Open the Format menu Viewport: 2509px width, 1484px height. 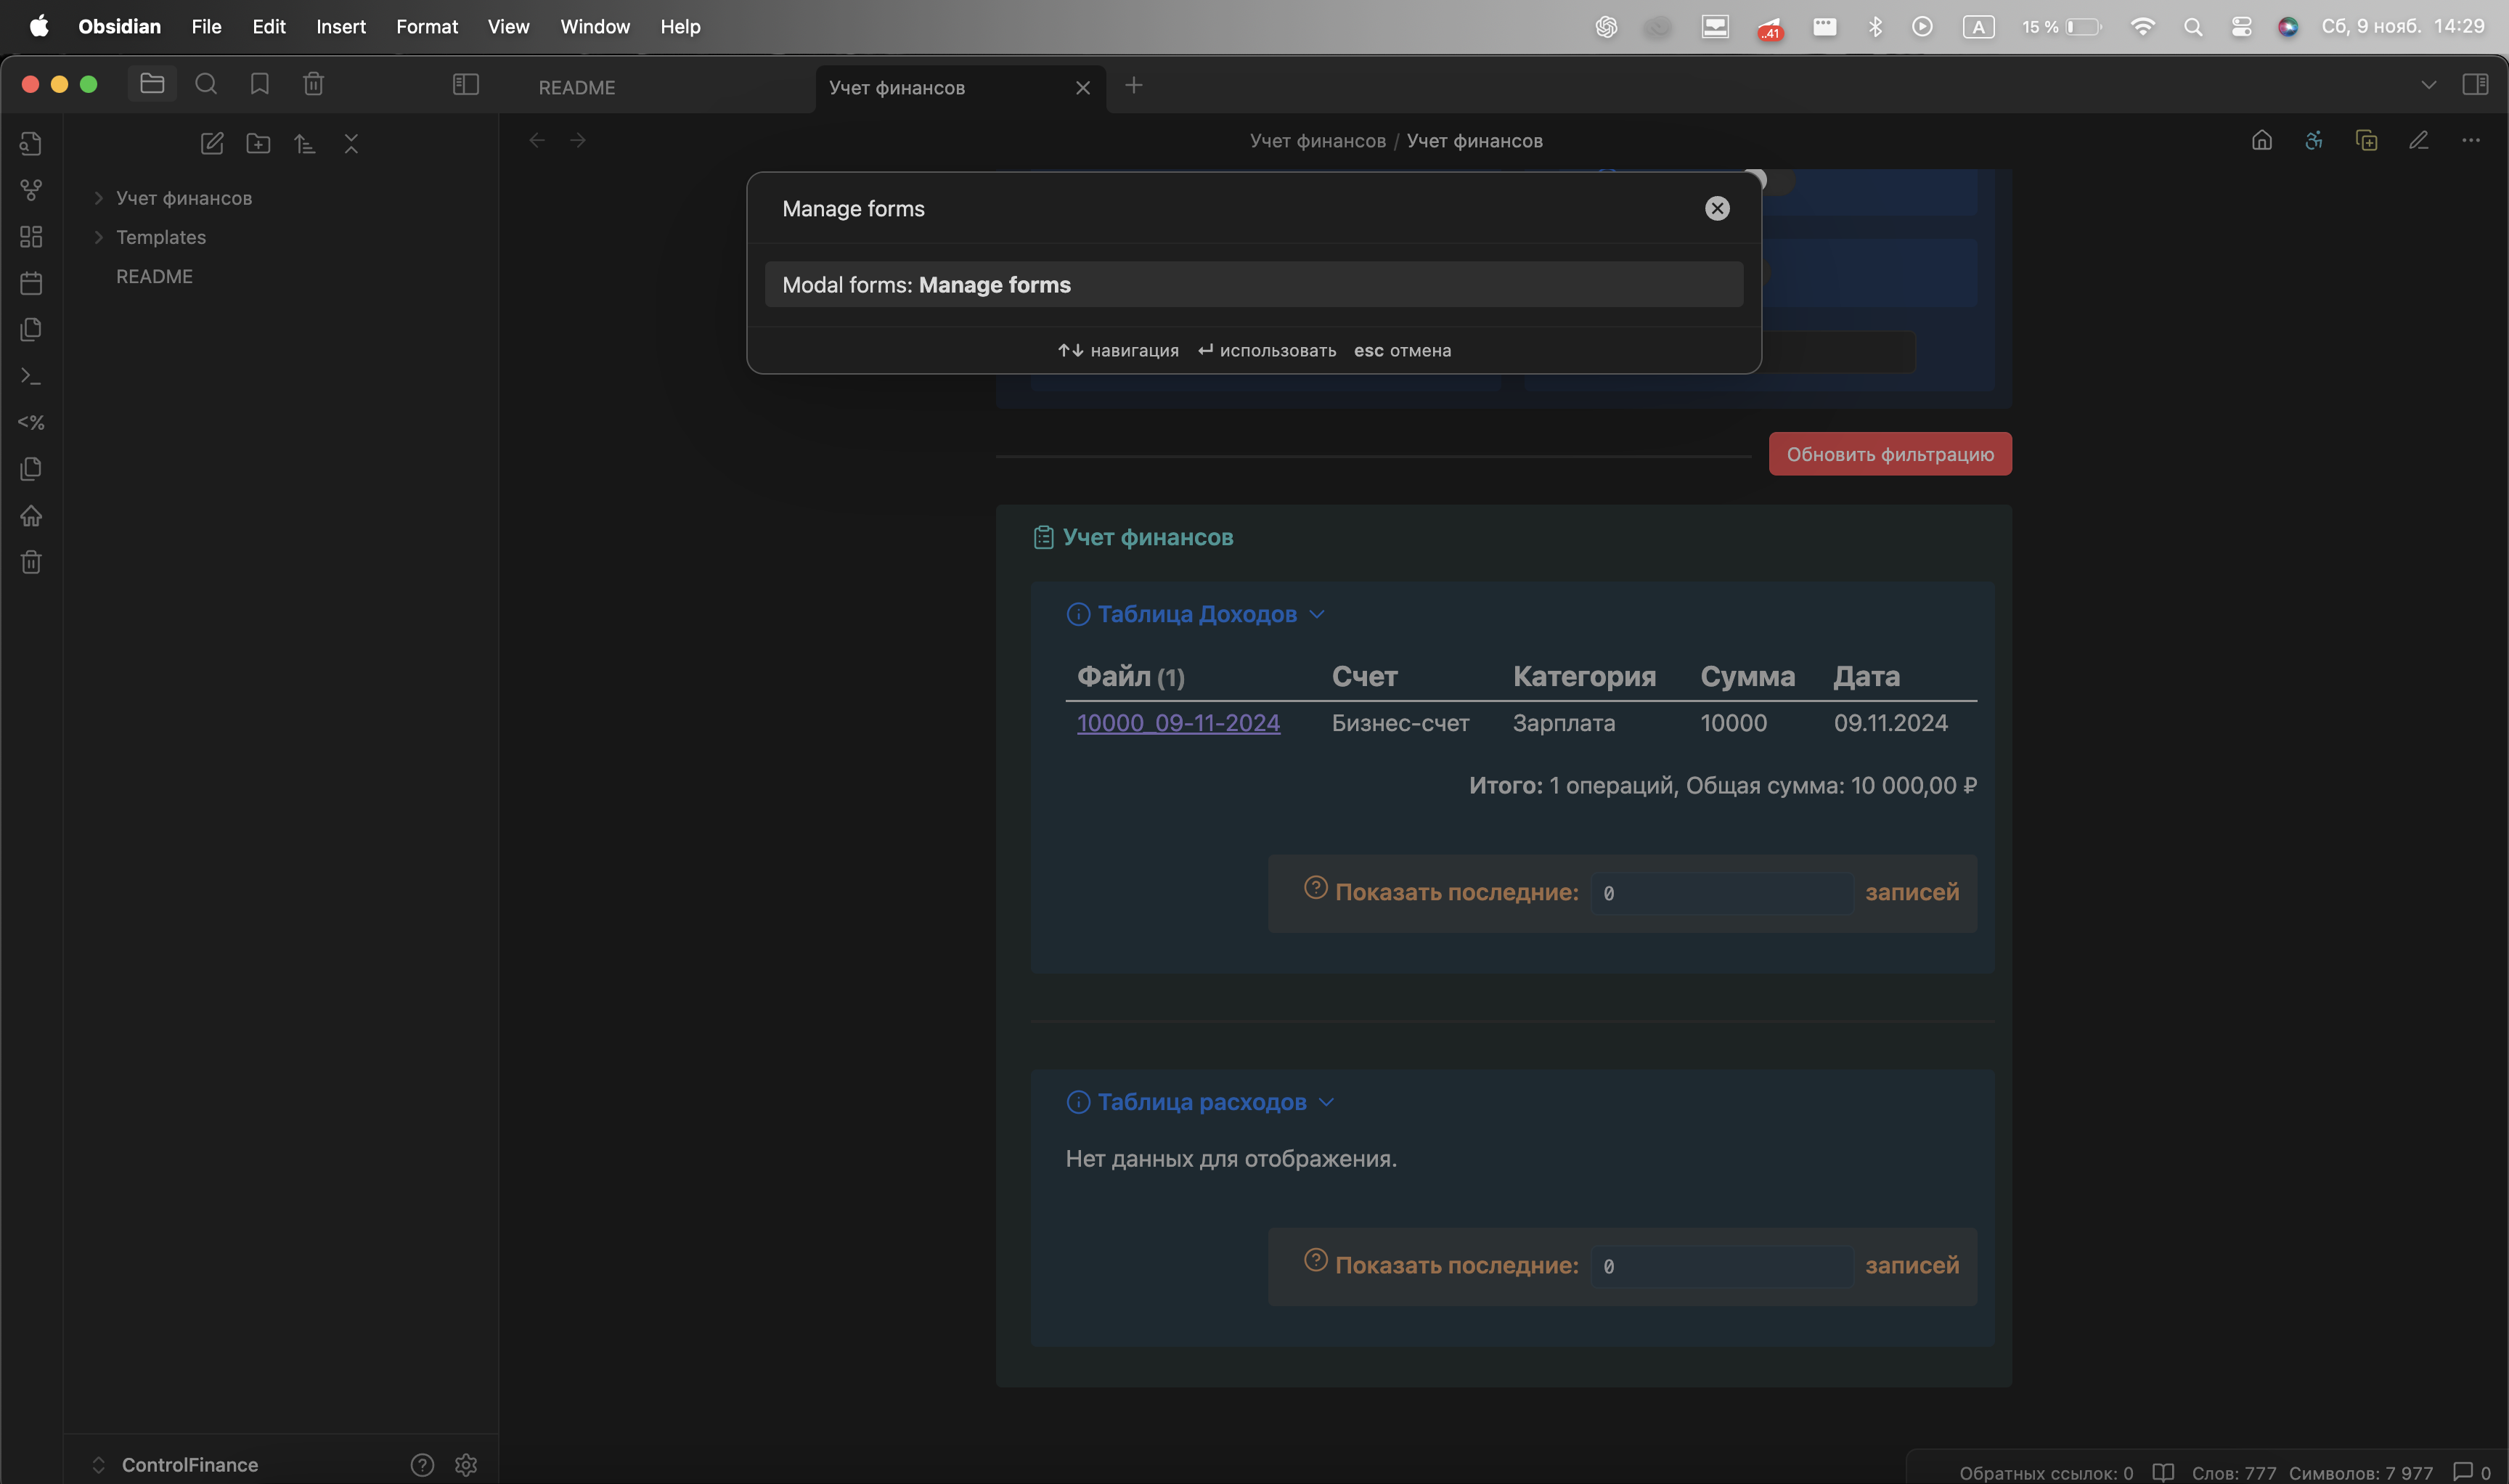426,26
